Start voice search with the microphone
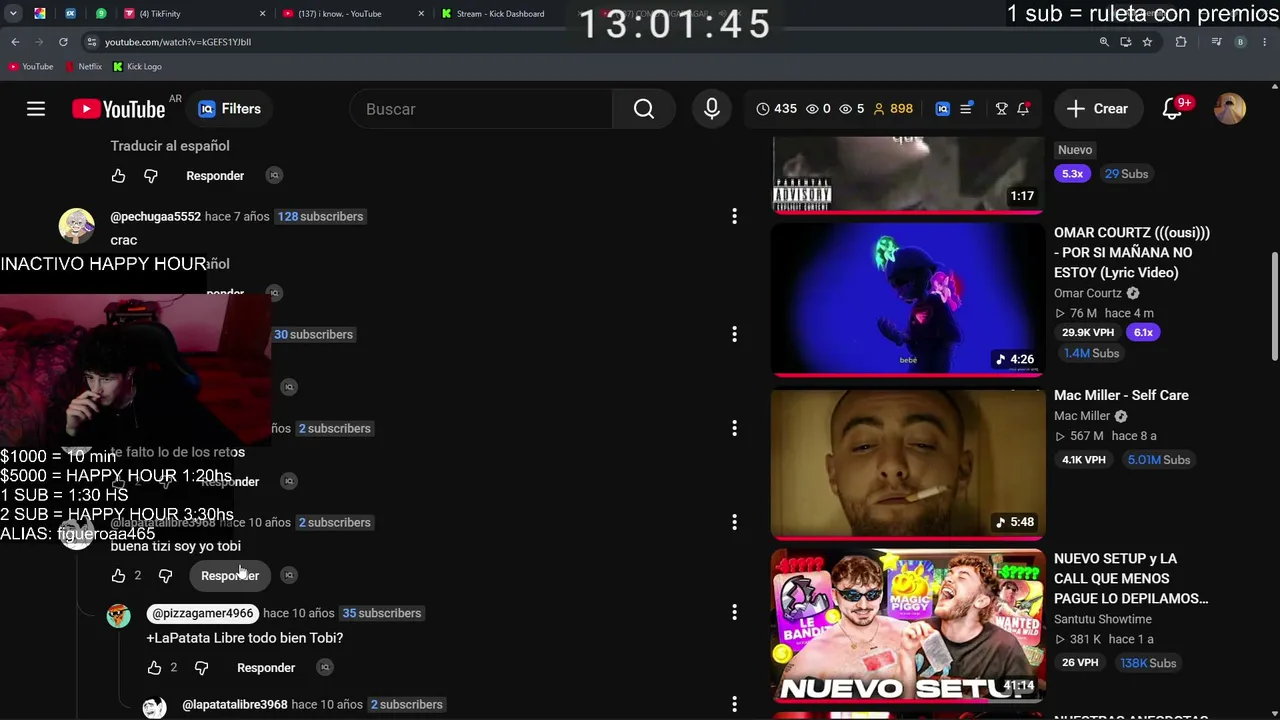This screenshot has width=1280, height=720. click(712, 109)
